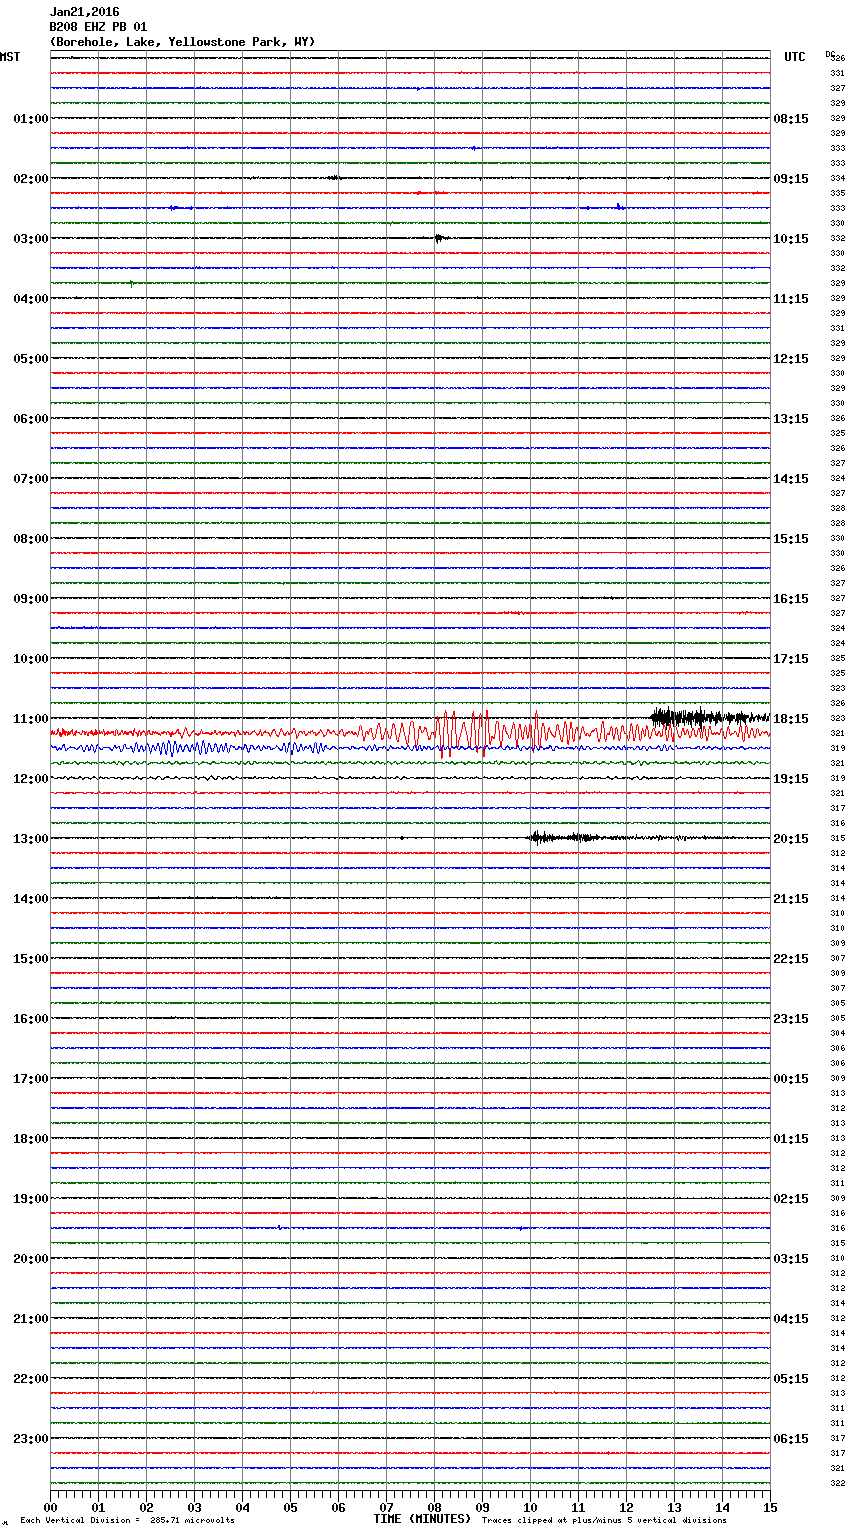Pick the 21:00 MST row label
This screenshot has height=1534, width=850.
point(30,1319)
